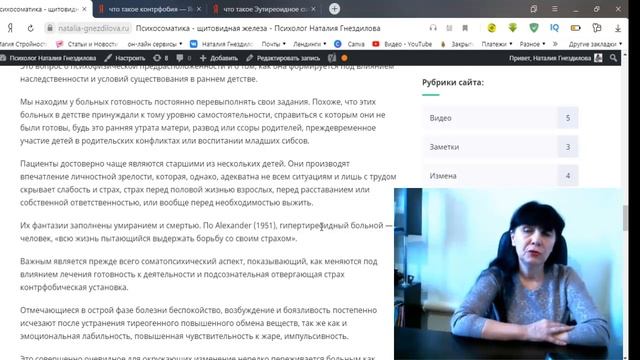Open the Видео category
This screenshot has height=360, width=640.
coord(500,118)
